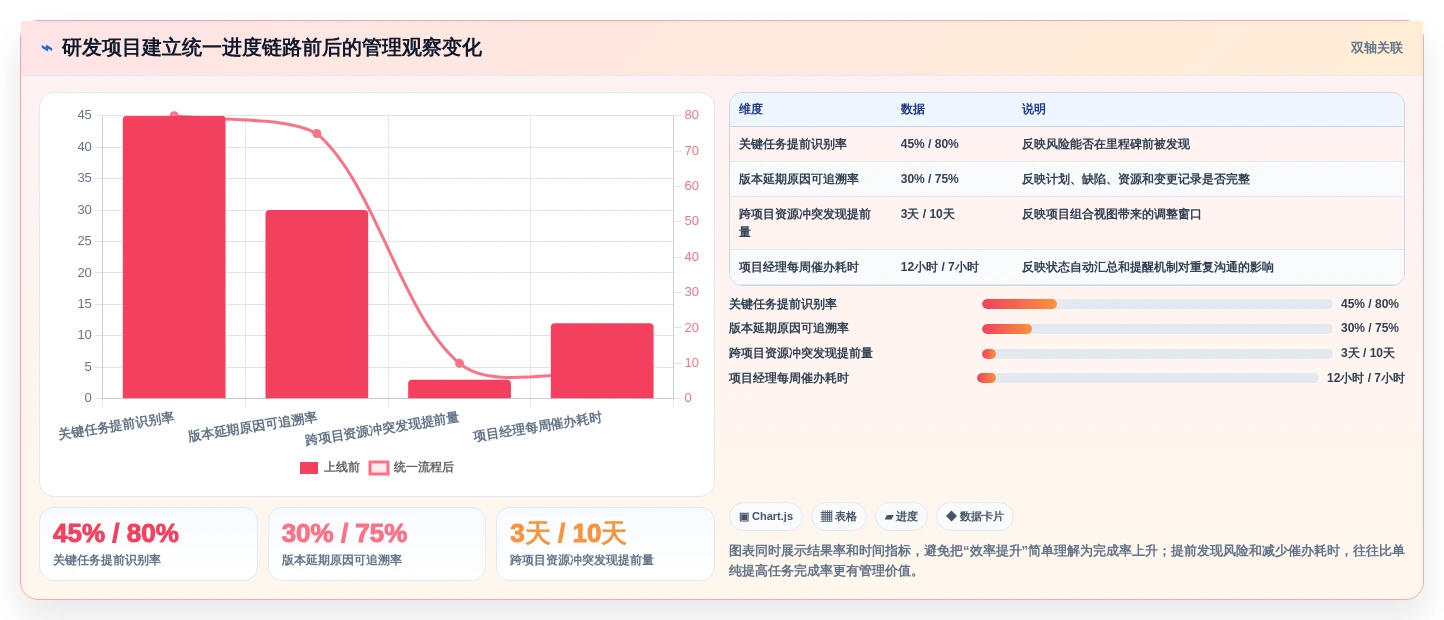This screenshot has width=1444, height=620.
Task: Click the x-axis label 关键任务提前识别率
Action: point(116,426)
